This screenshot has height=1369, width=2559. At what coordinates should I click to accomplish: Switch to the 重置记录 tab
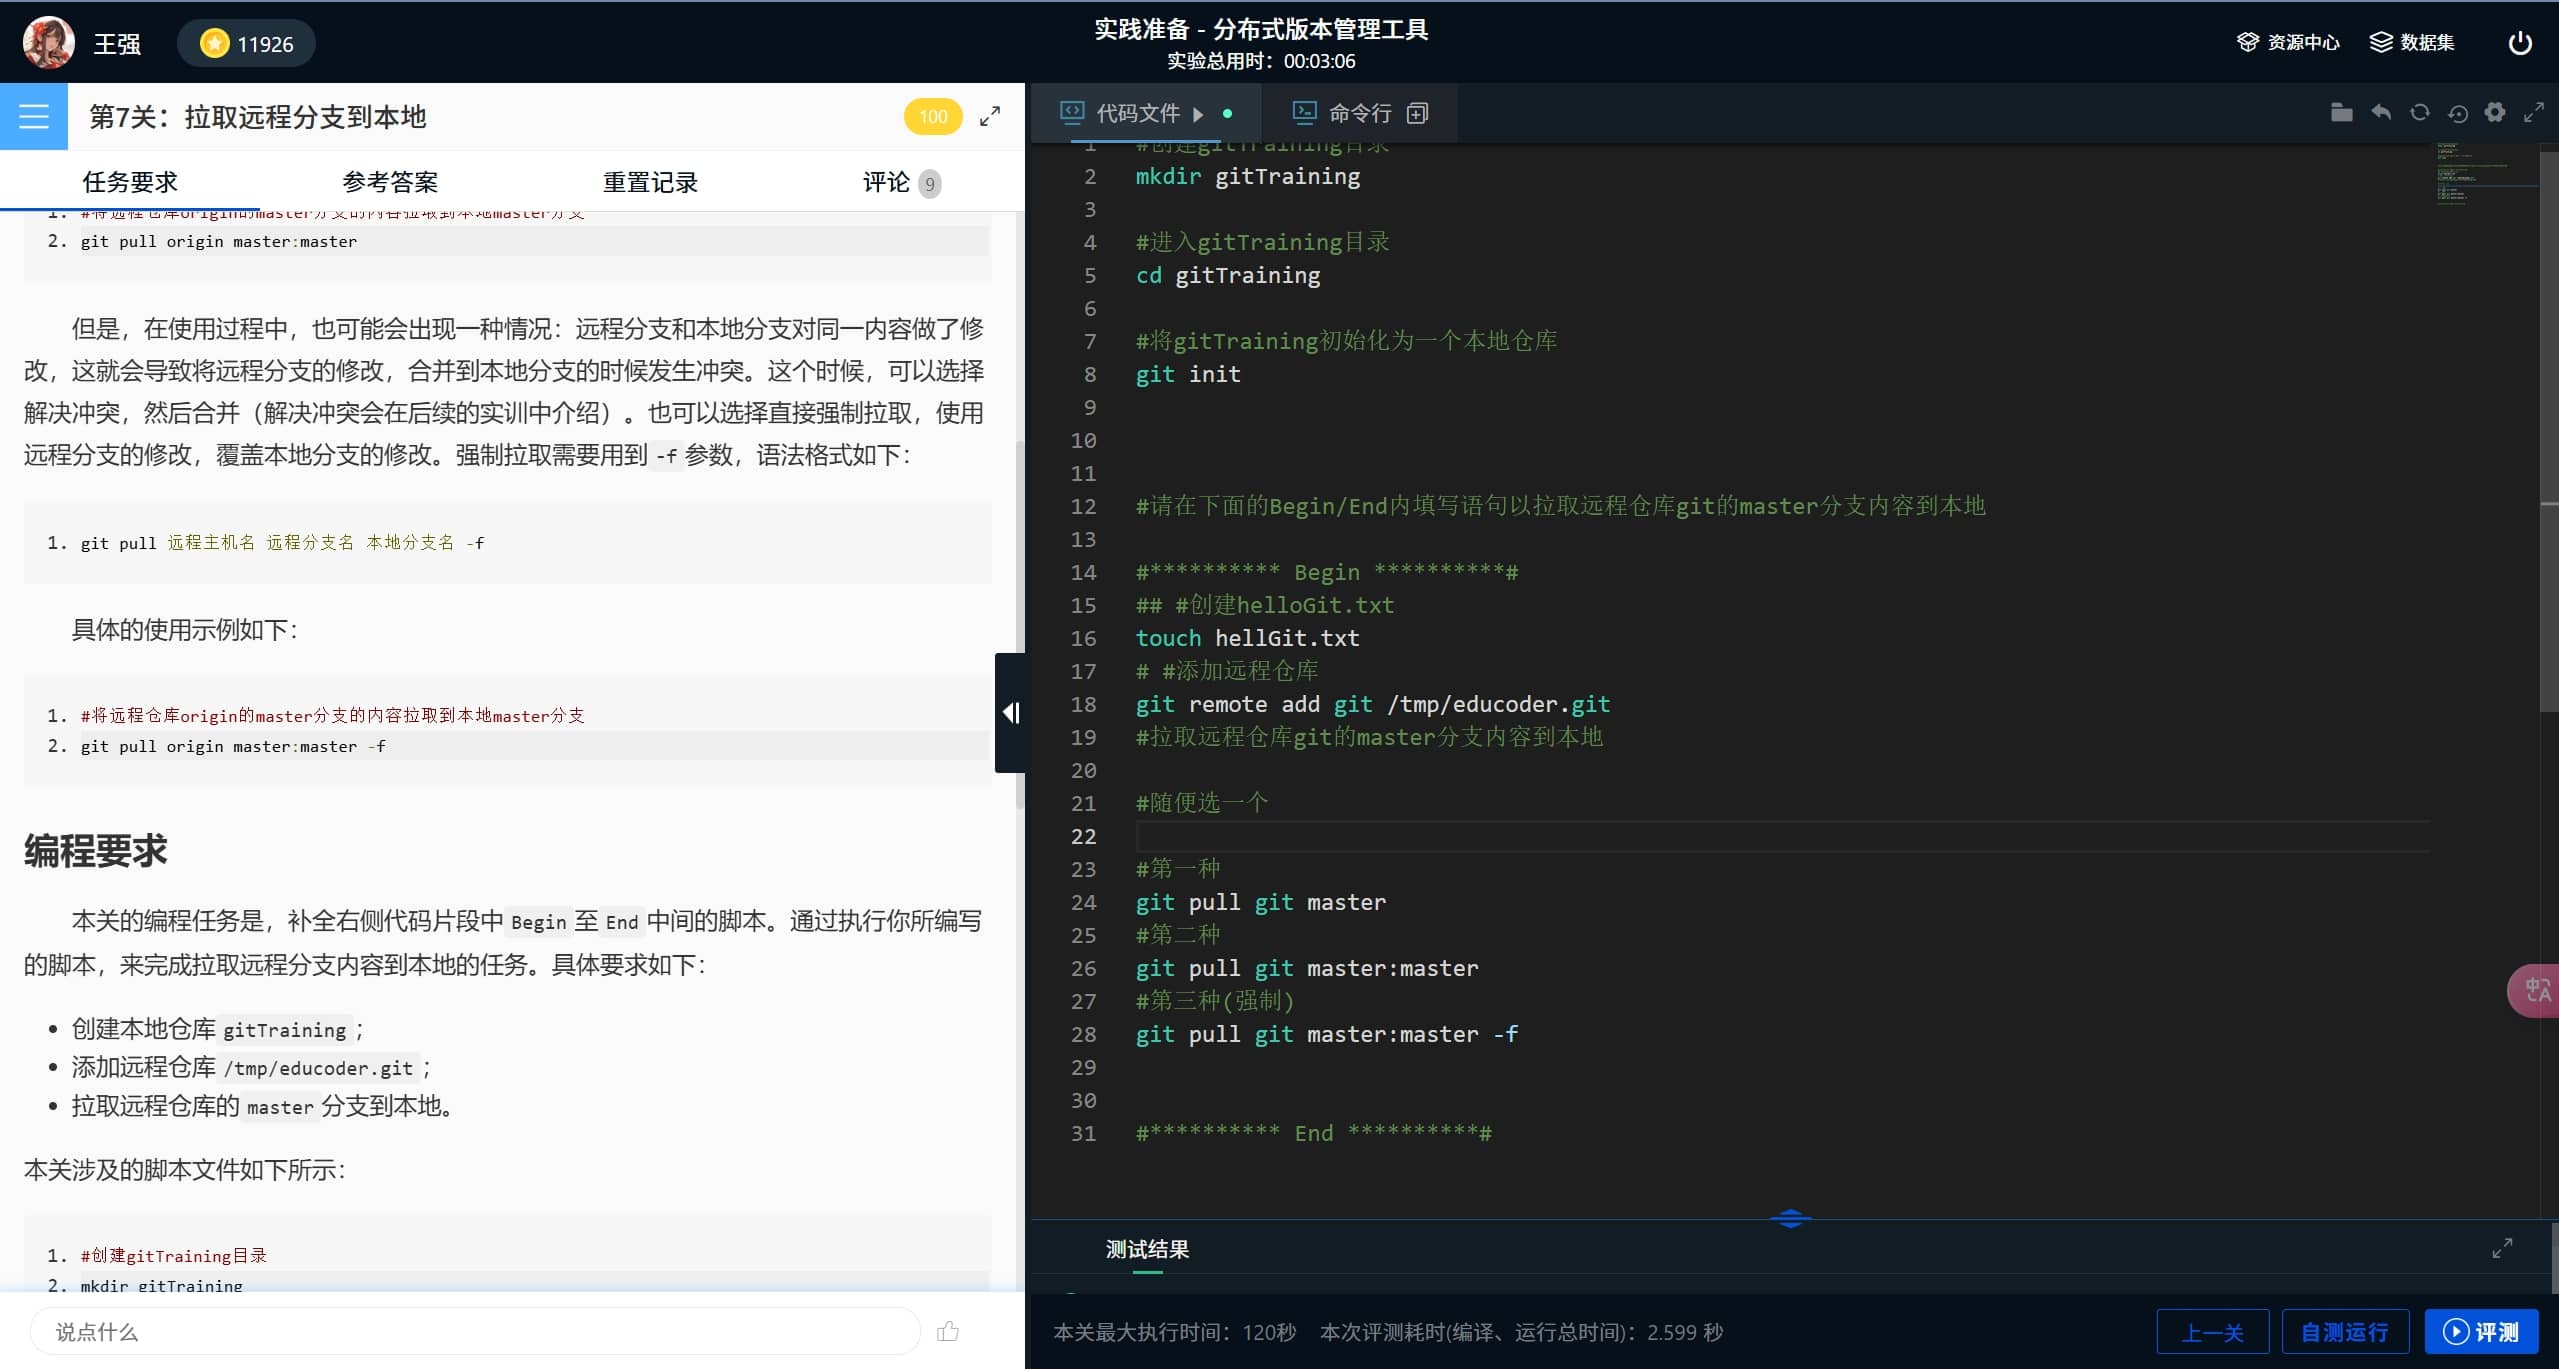pos(650,182)
